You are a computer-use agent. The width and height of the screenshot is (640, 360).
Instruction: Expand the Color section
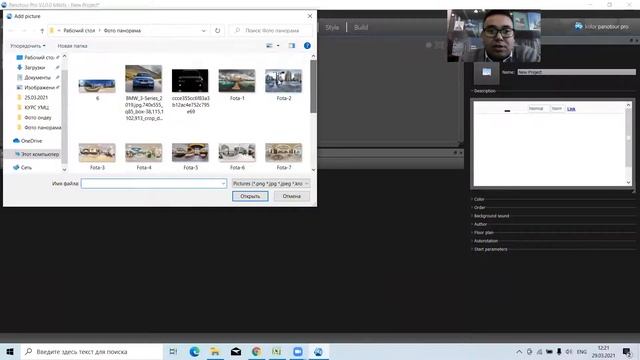pos(478,199)
